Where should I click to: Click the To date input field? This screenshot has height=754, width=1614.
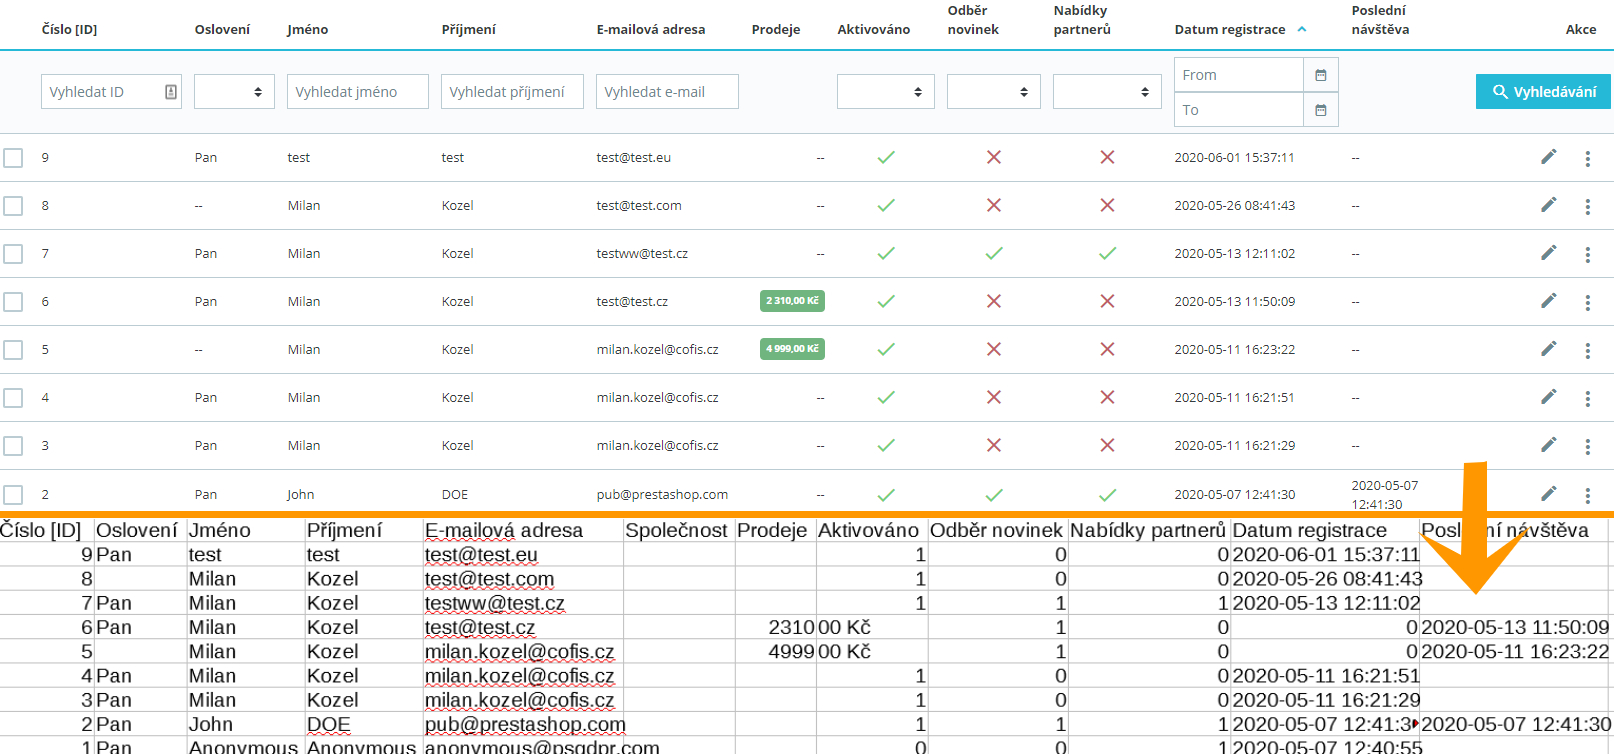coord(1239,110)
